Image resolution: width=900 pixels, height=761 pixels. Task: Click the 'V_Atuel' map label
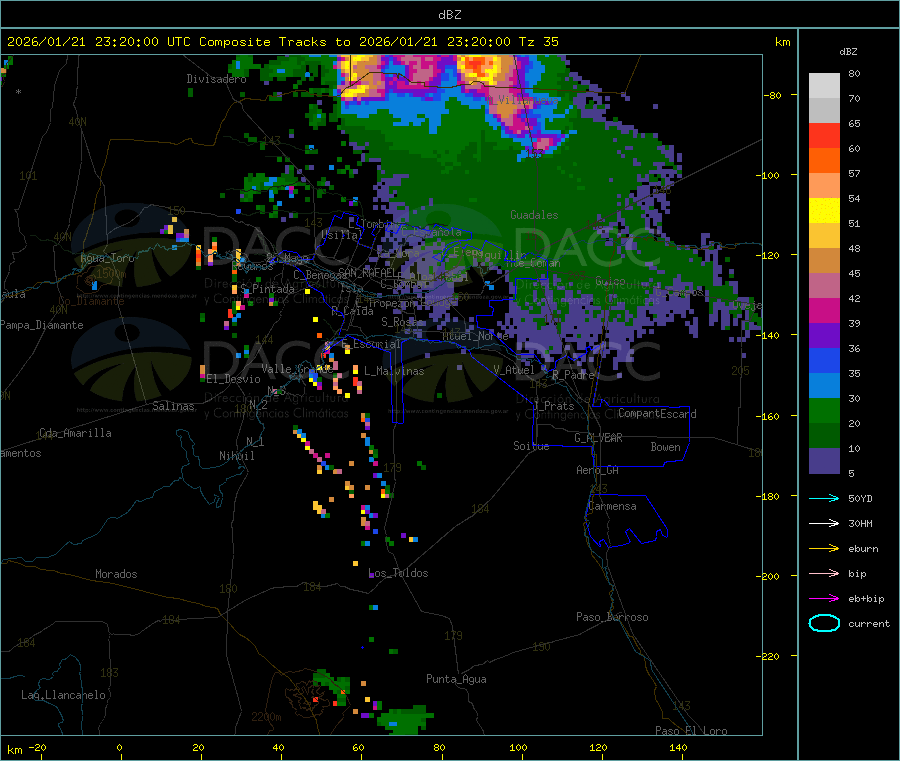514,370
